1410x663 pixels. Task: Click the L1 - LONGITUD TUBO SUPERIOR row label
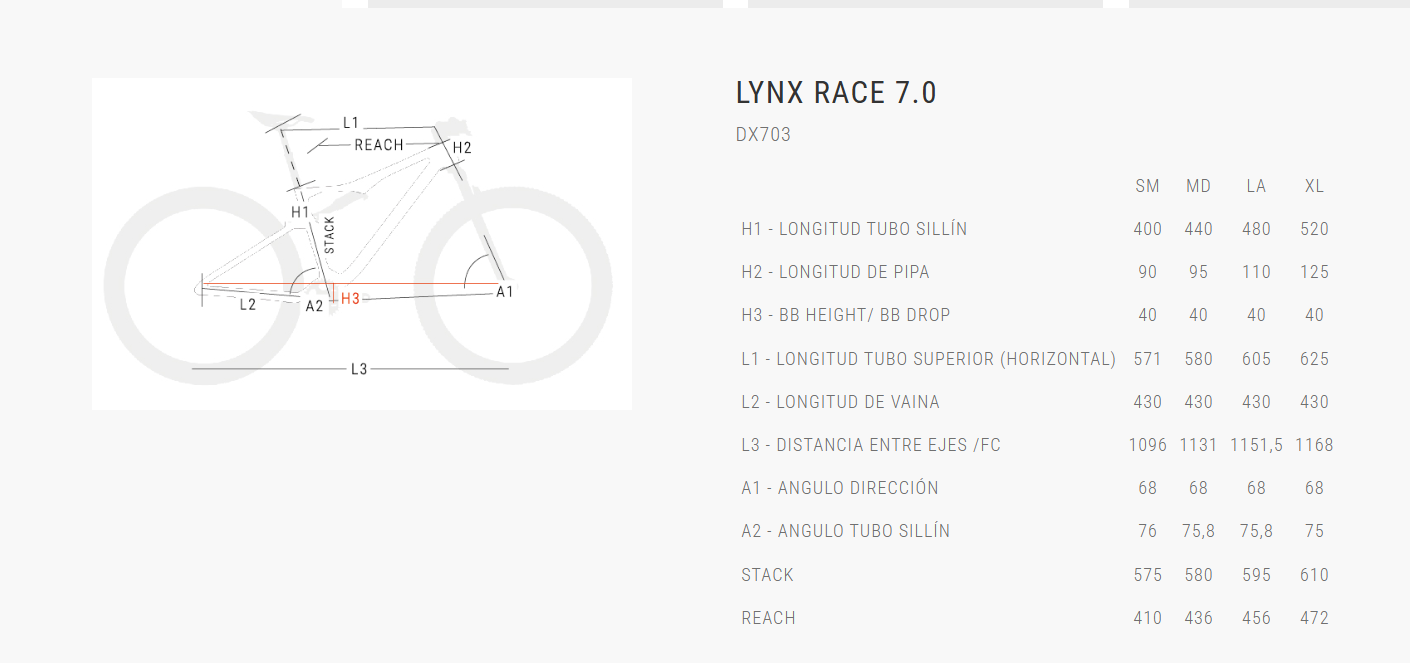tap(928, 359)
